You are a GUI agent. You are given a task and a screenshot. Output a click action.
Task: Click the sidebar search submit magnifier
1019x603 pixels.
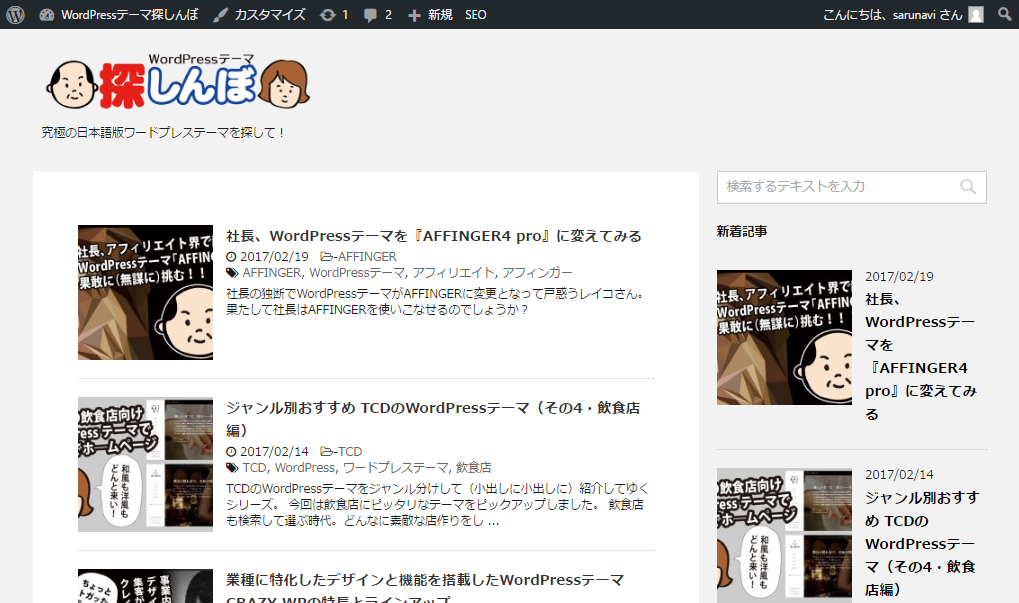point(968,187)
